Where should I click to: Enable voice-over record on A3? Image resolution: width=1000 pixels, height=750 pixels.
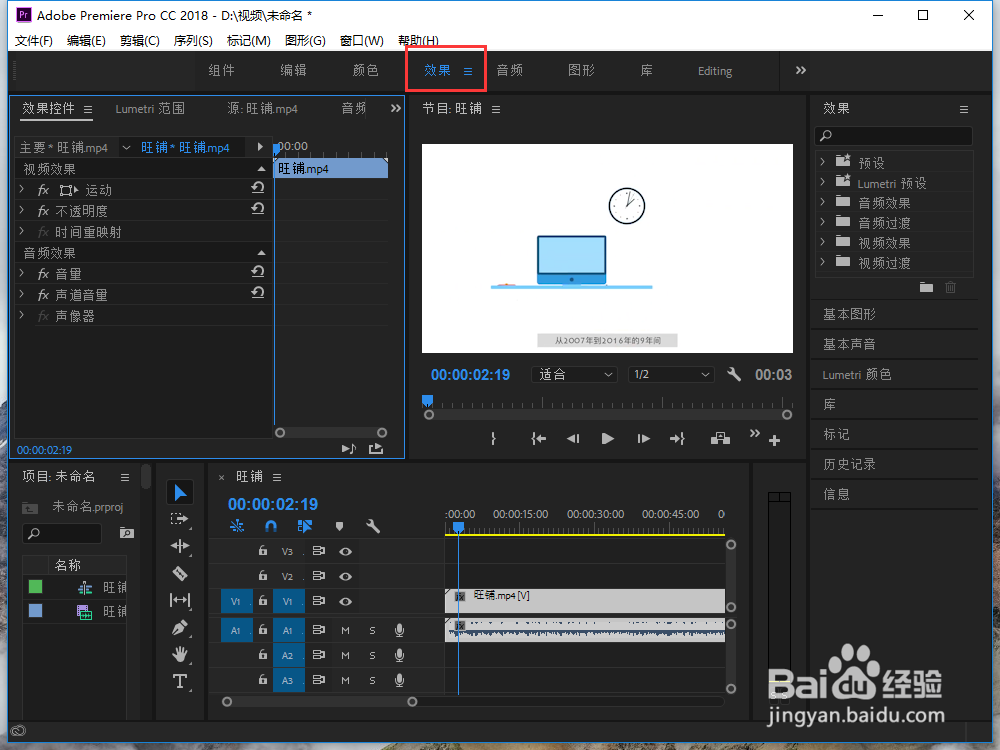coord(399,680)
